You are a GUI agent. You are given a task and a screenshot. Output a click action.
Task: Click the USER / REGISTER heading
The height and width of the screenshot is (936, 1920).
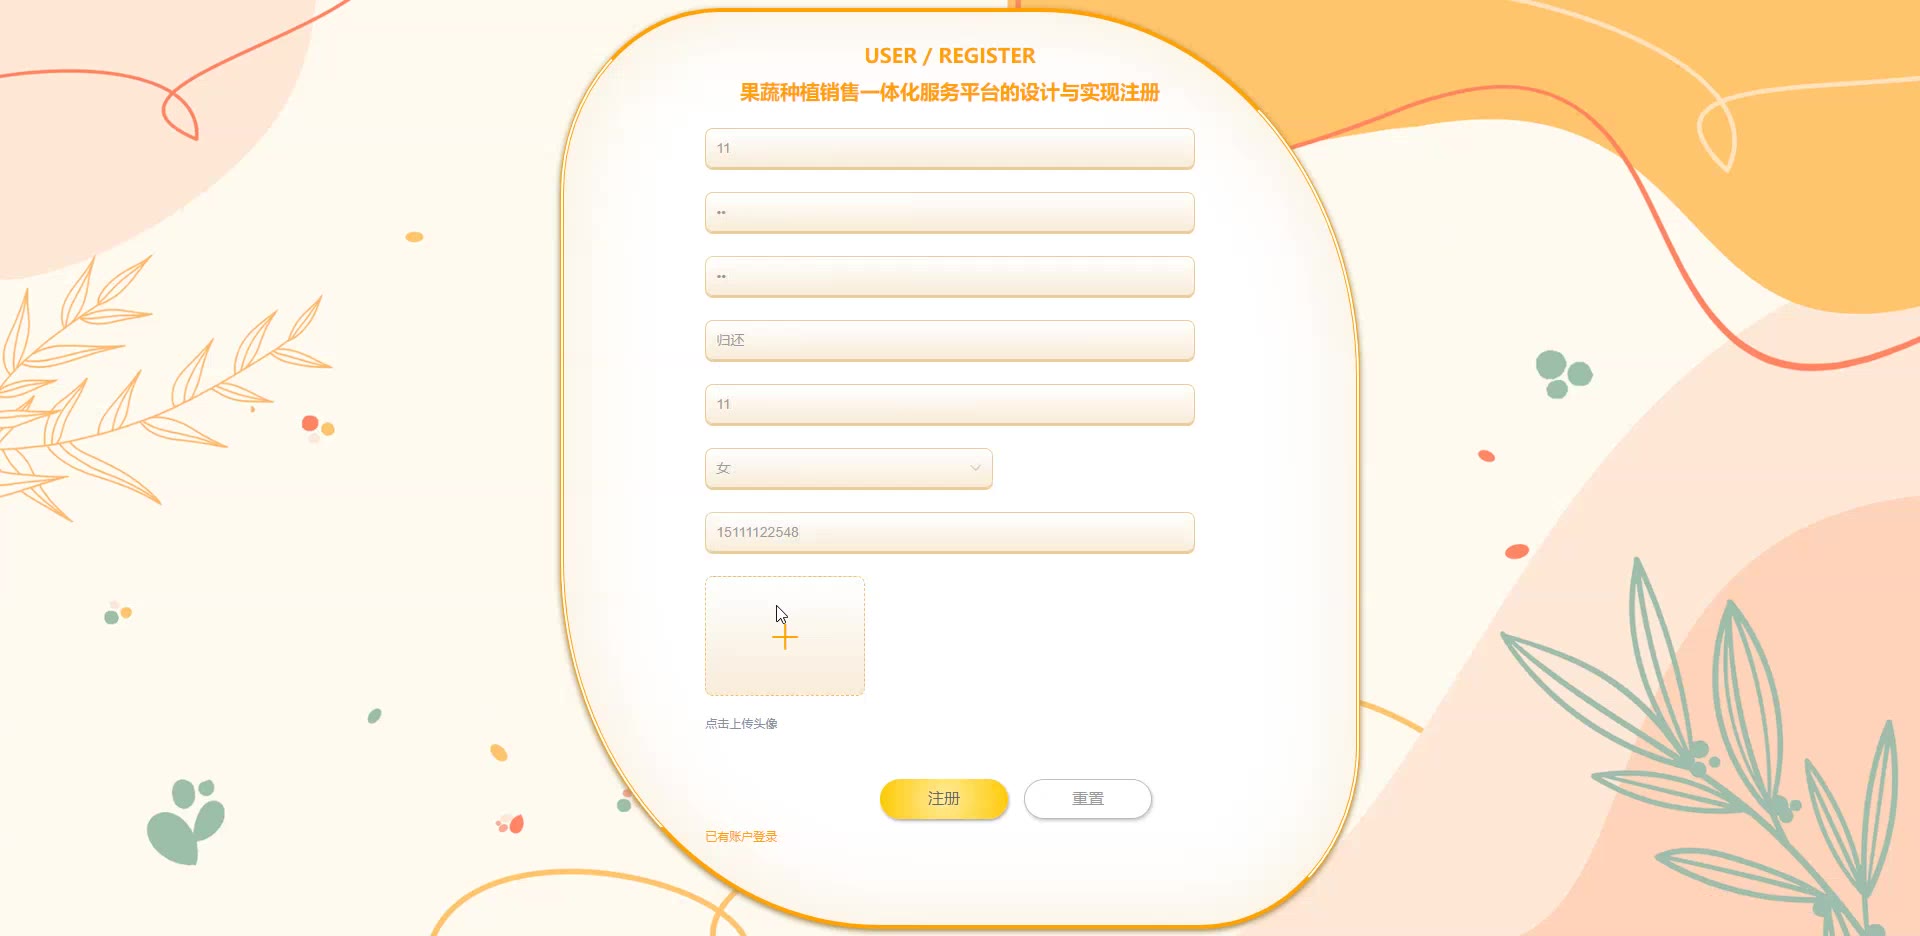coord(949,56)
